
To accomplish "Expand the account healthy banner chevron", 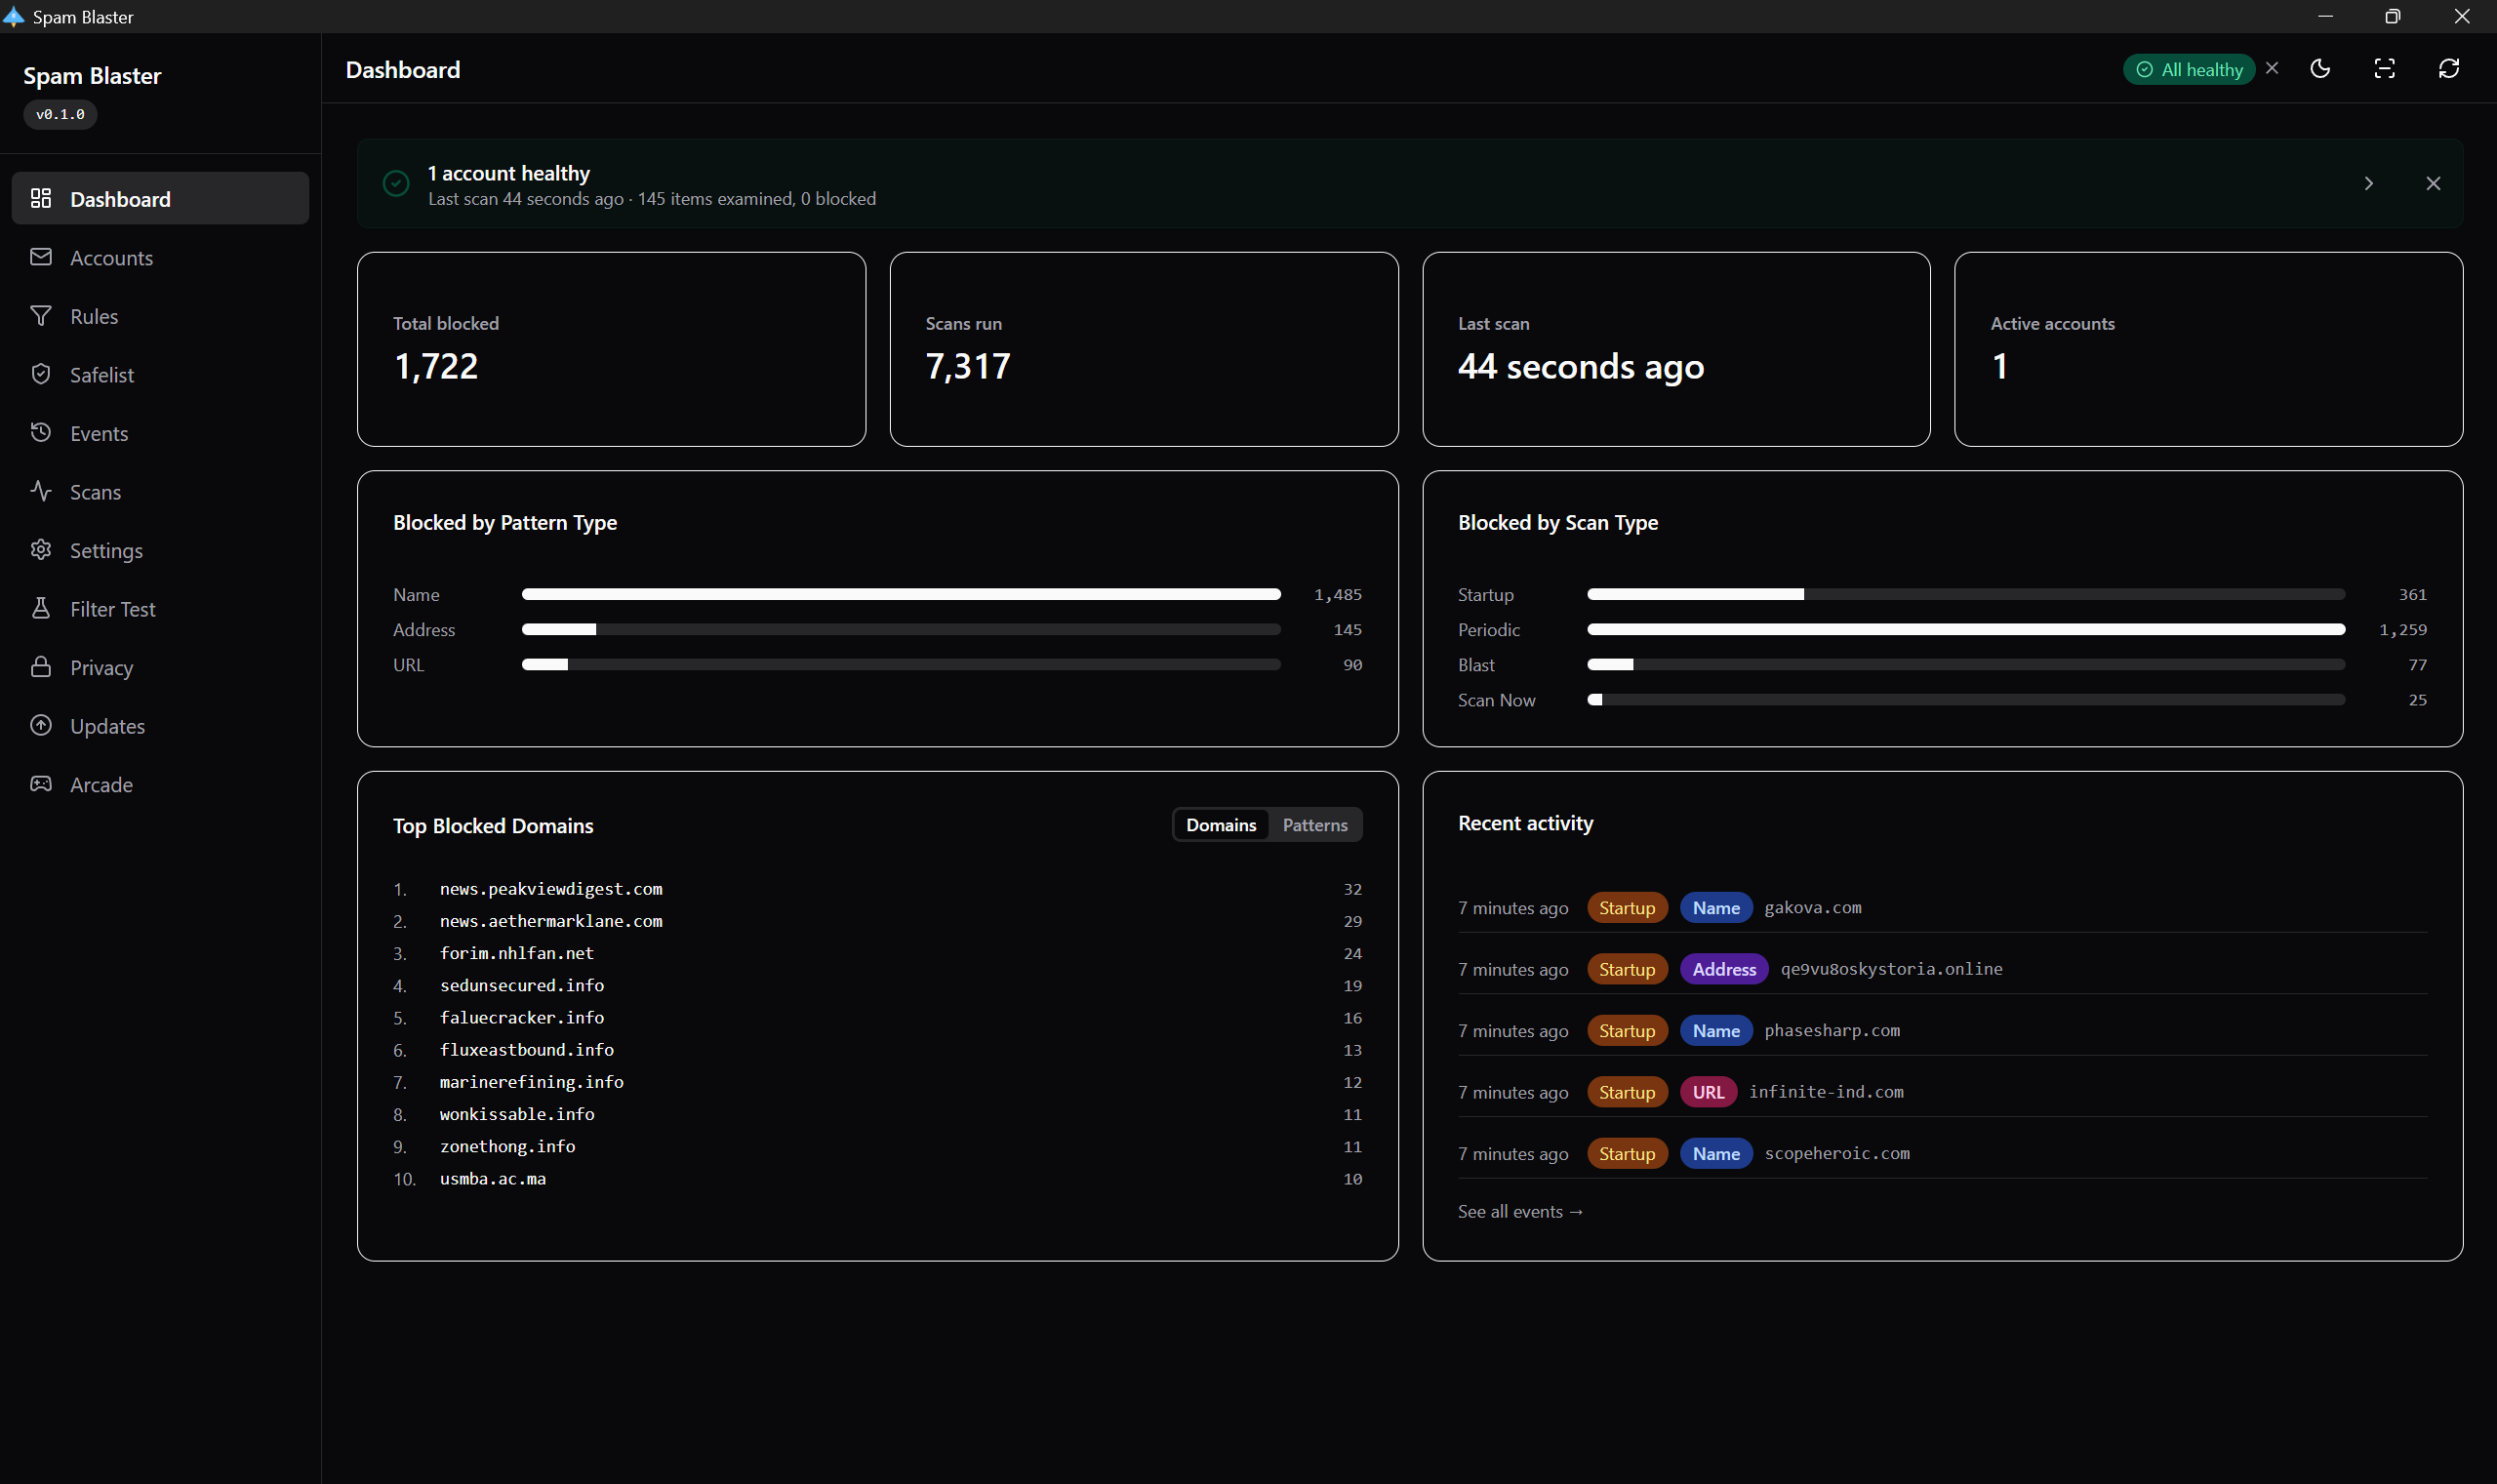I will [x=2368, y=183].
